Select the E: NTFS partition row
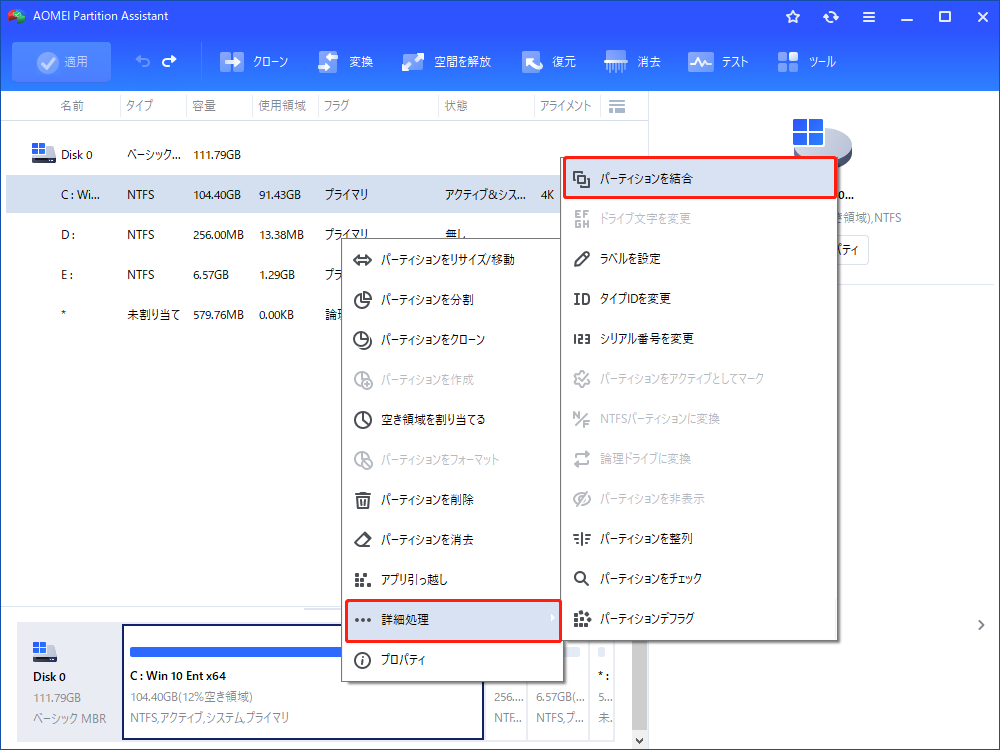The height and width of the screenshot is (750, 1000). click(173, 275)
